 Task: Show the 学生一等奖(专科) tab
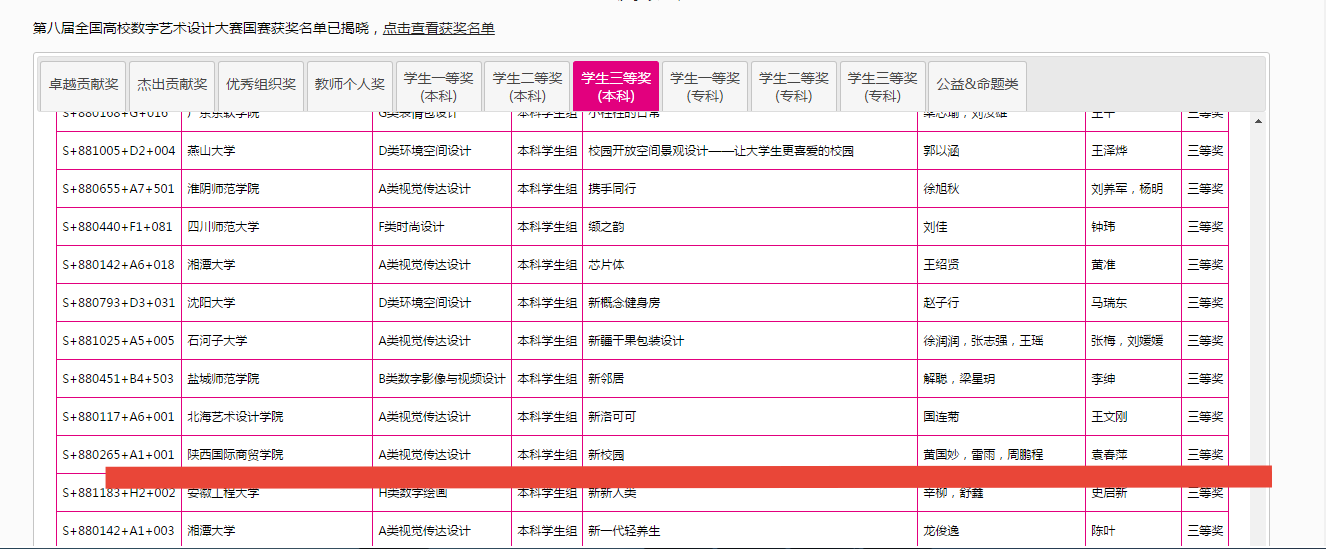point(705,87)
